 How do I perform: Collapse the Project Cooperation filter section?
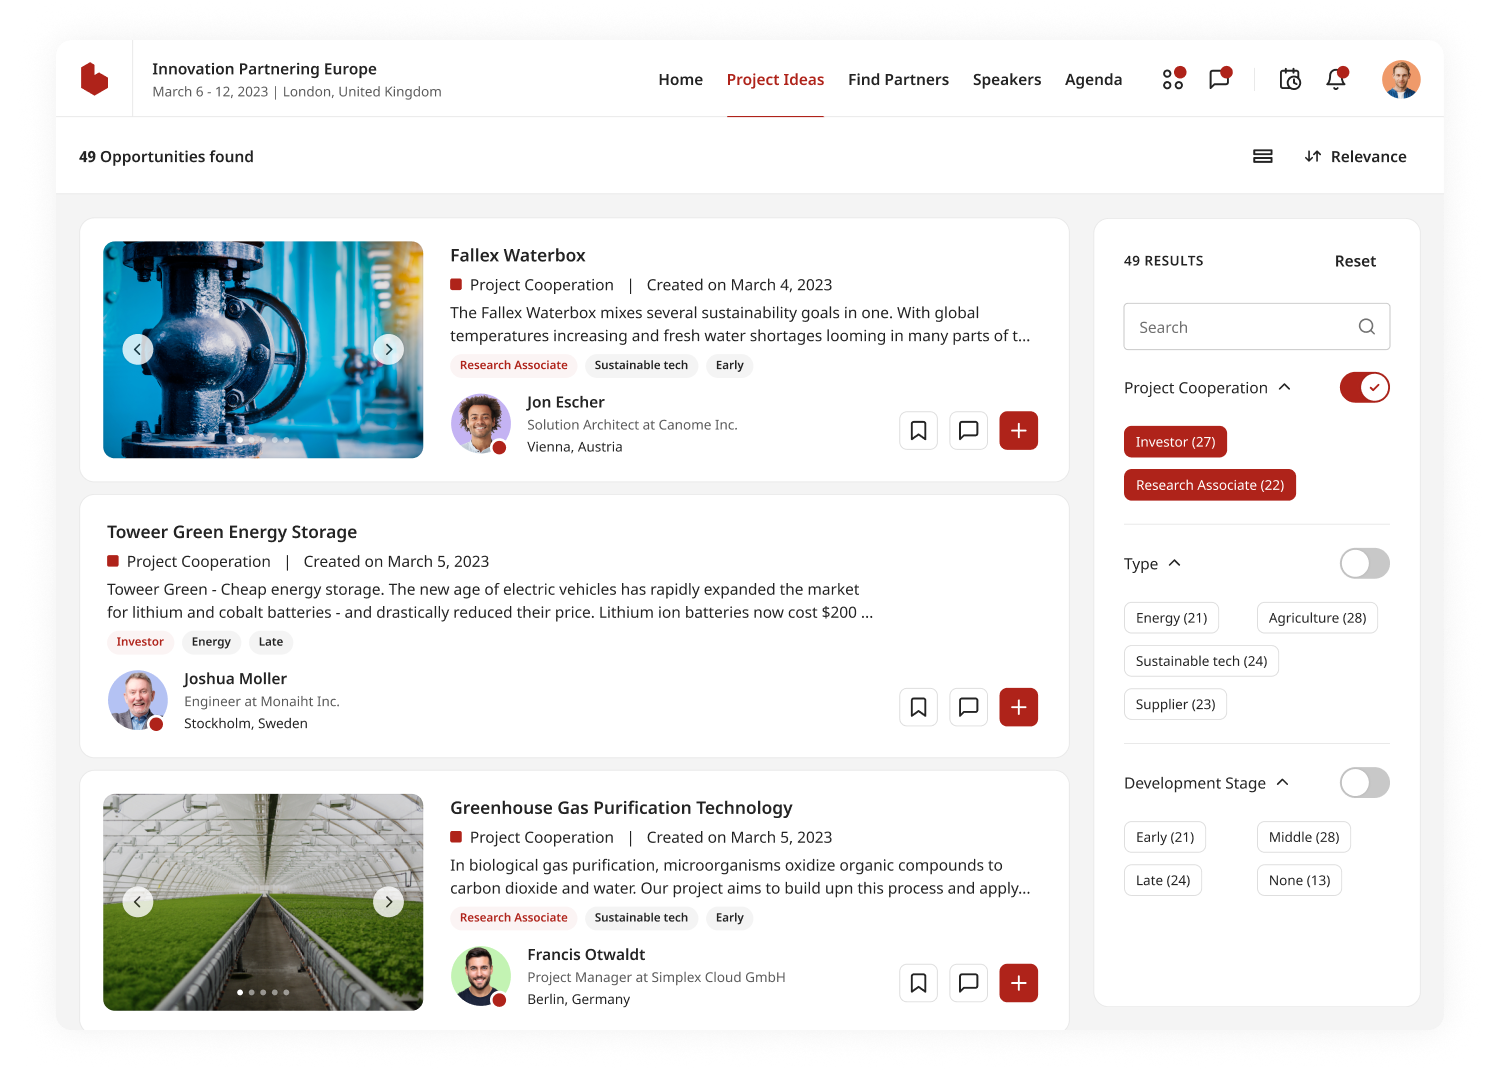(1285, 387)
